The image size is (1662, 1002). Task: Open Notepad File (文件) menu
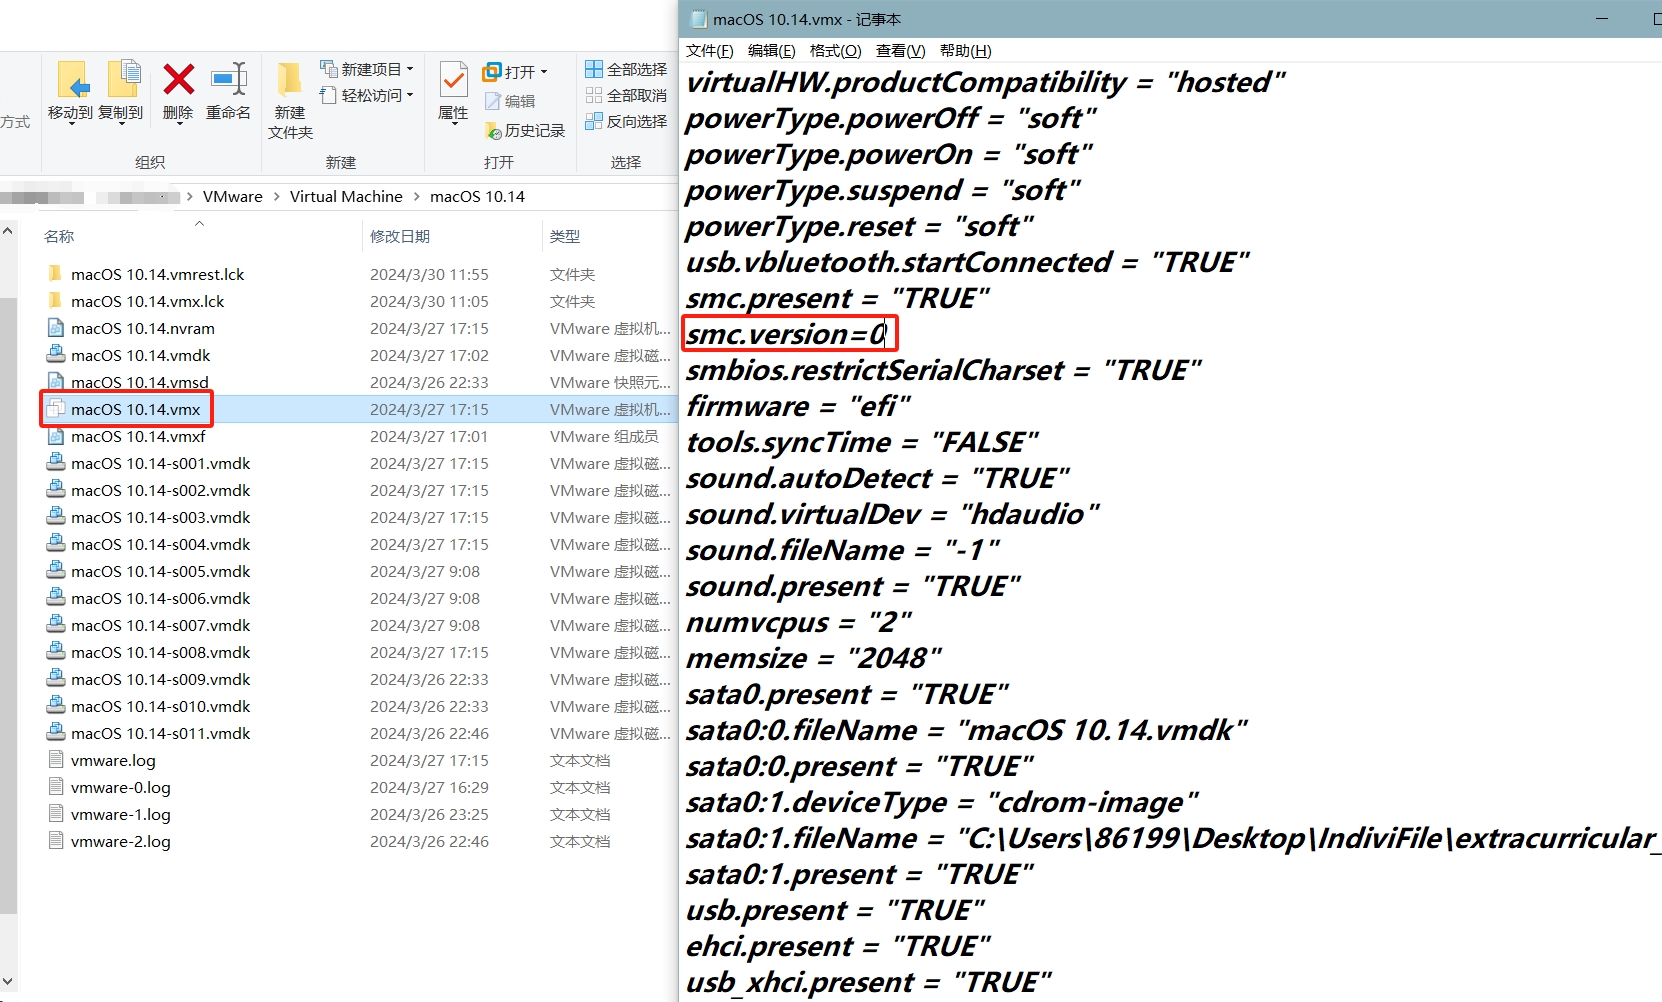pos(710,51)
